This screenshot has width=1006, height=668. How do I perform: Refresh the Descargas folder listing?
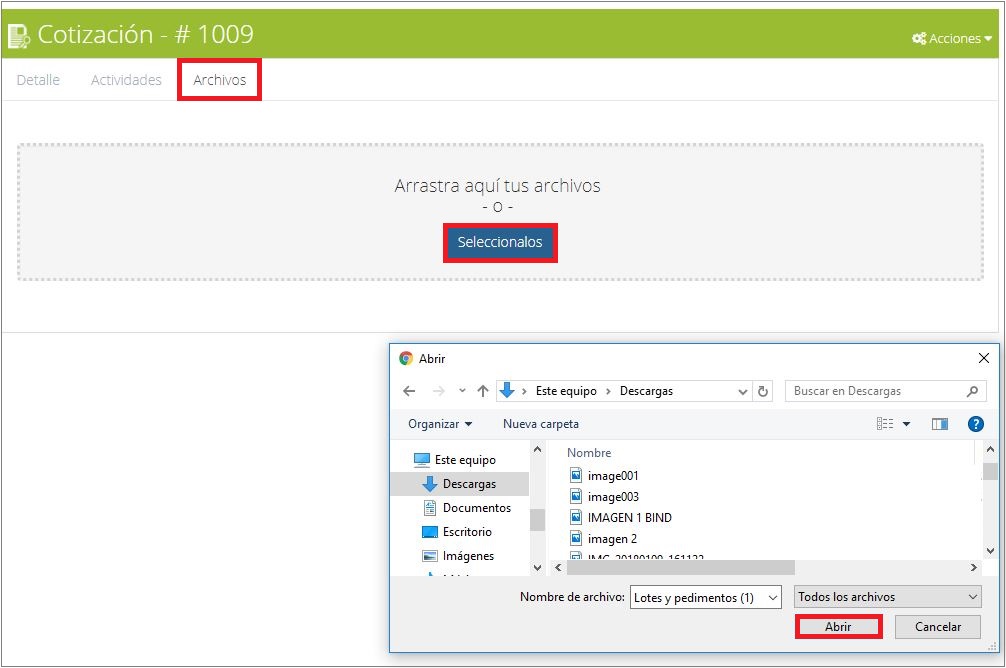point(764,391)
